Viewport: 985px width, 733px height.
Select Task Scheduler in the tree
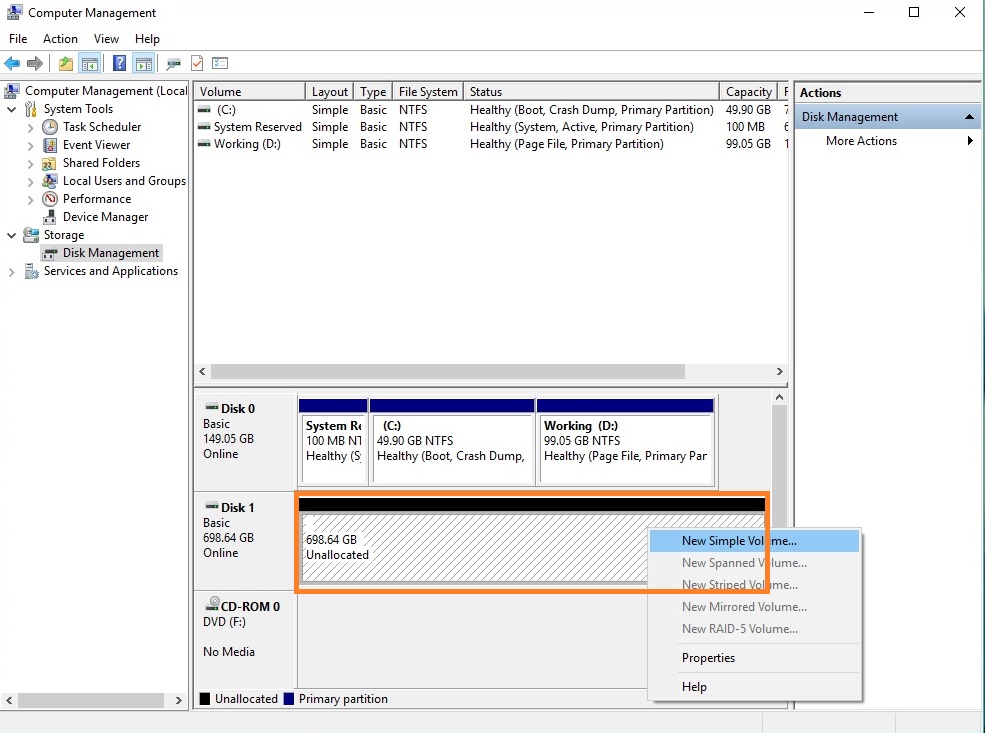pyautogui.click(x=102, y=127)
